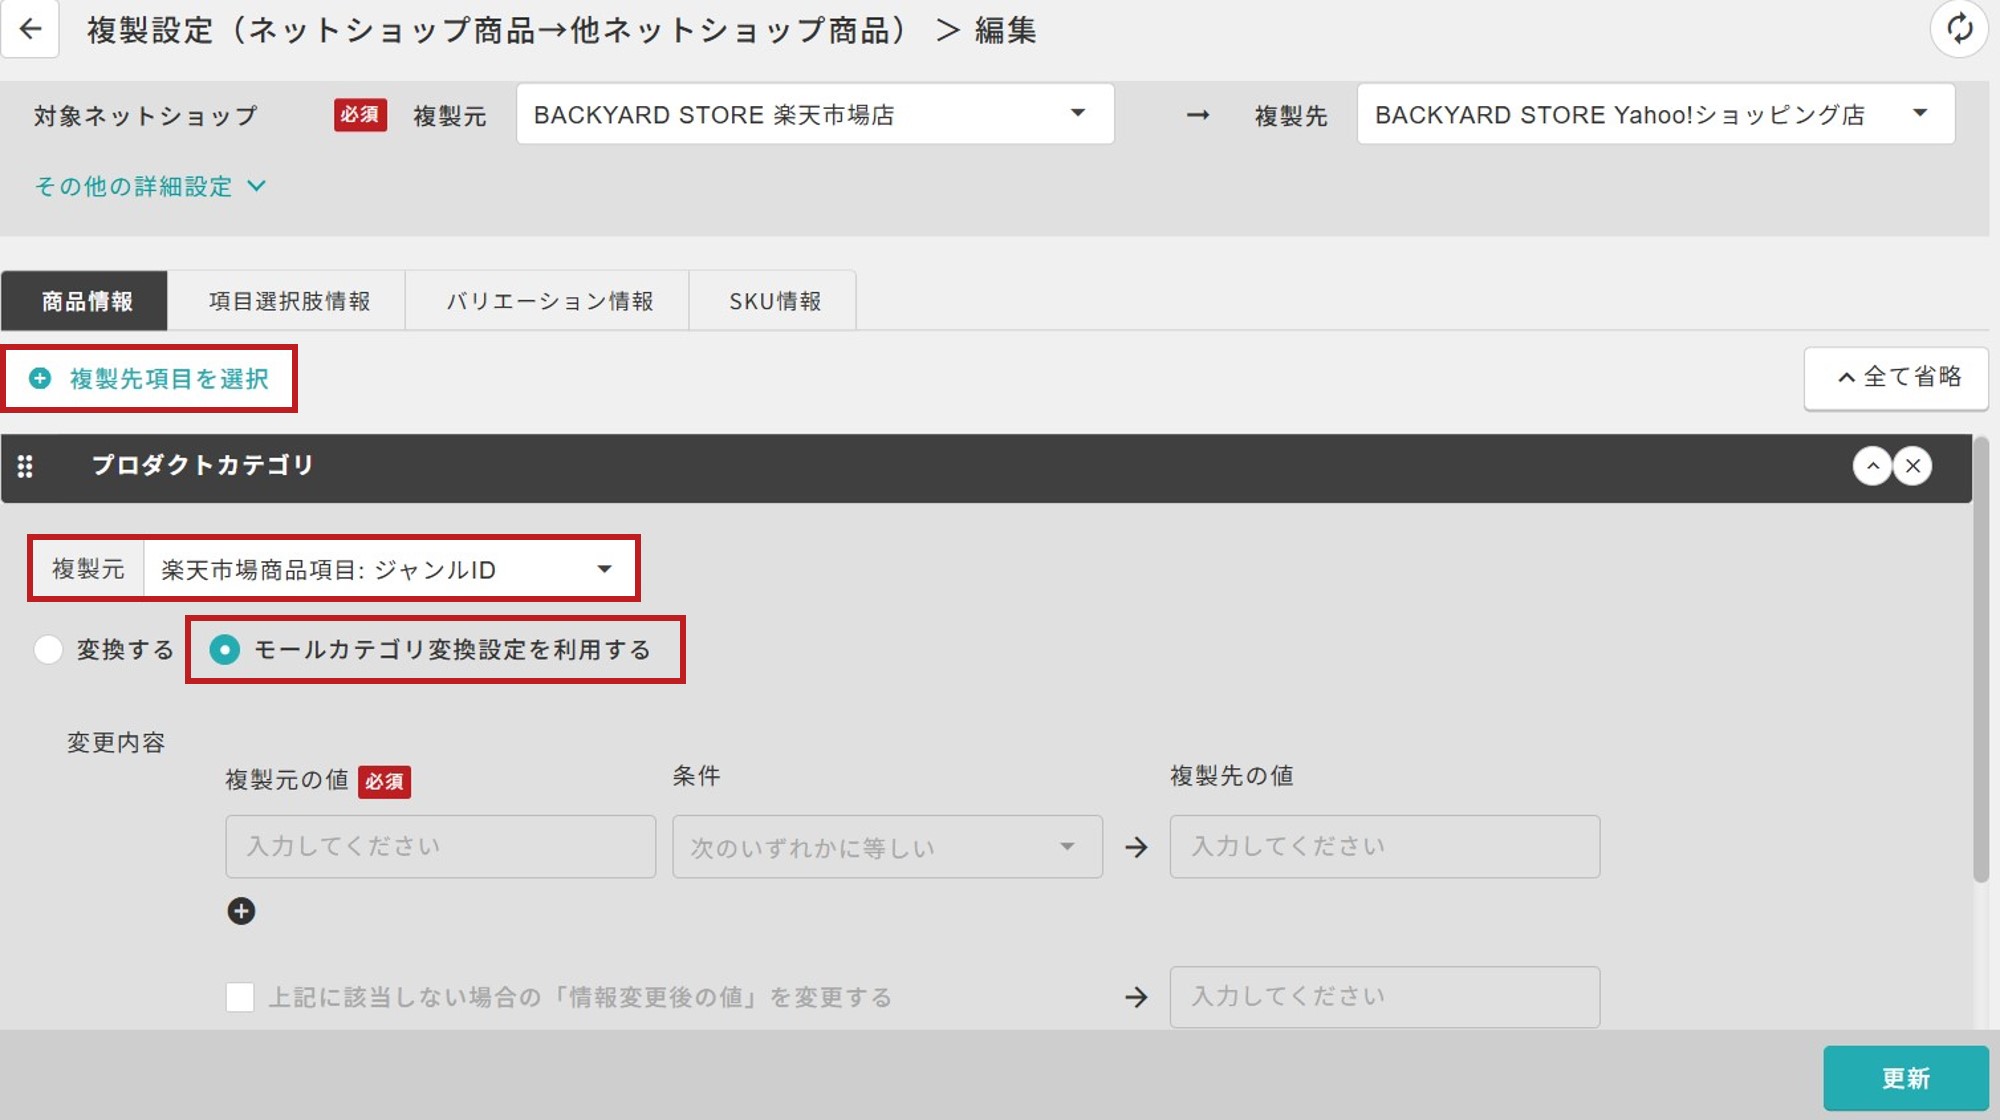Click the 複製元の値 input field
2000x1120 pixels.
440,847
